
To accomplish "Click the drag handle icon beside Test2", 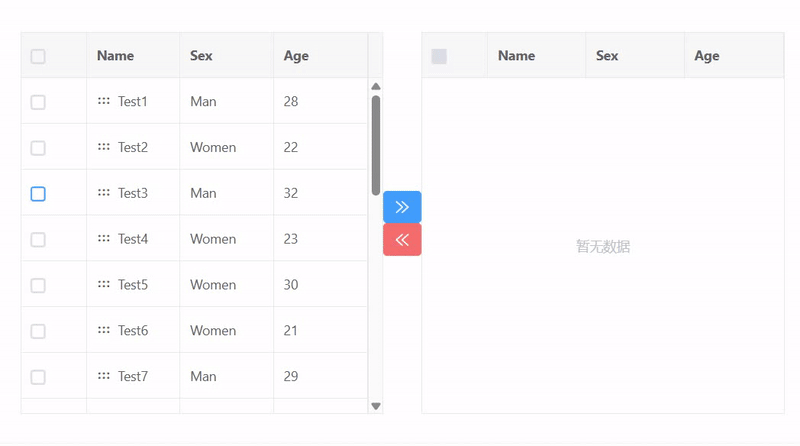I will click(x=104, y=147).
